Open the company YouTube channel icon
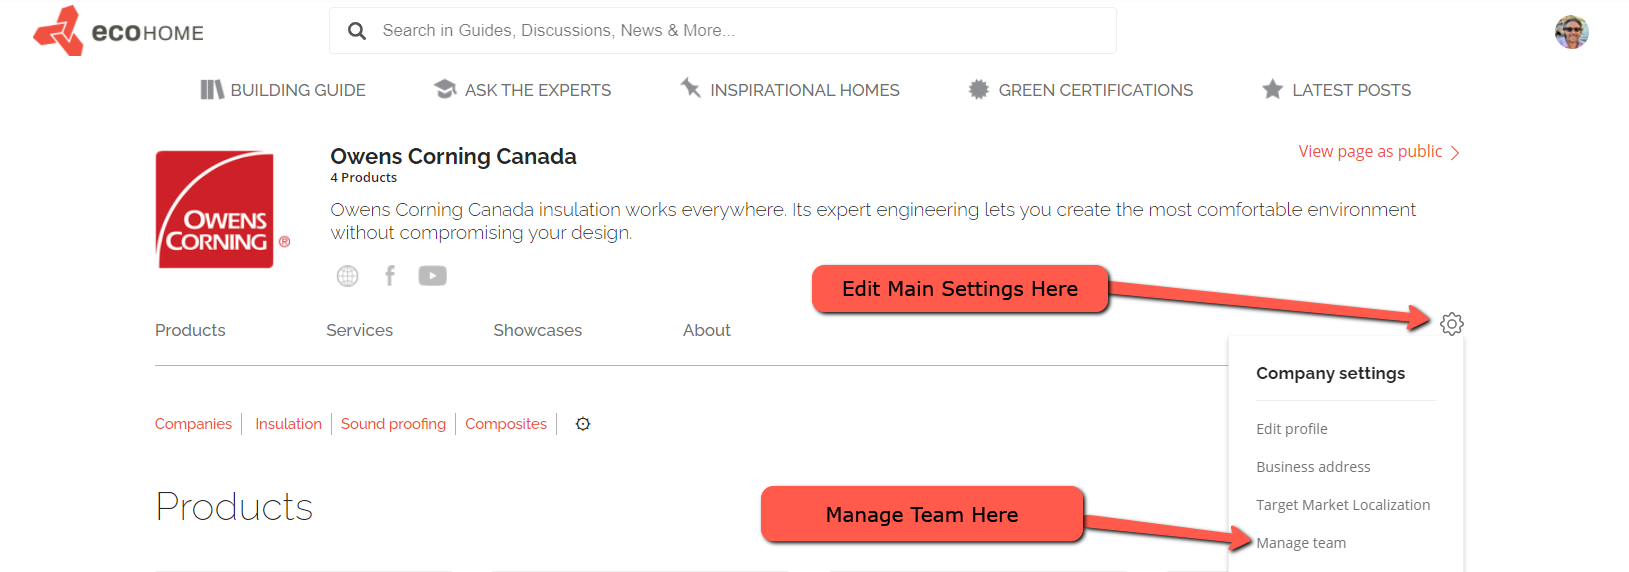 (432, 276)
